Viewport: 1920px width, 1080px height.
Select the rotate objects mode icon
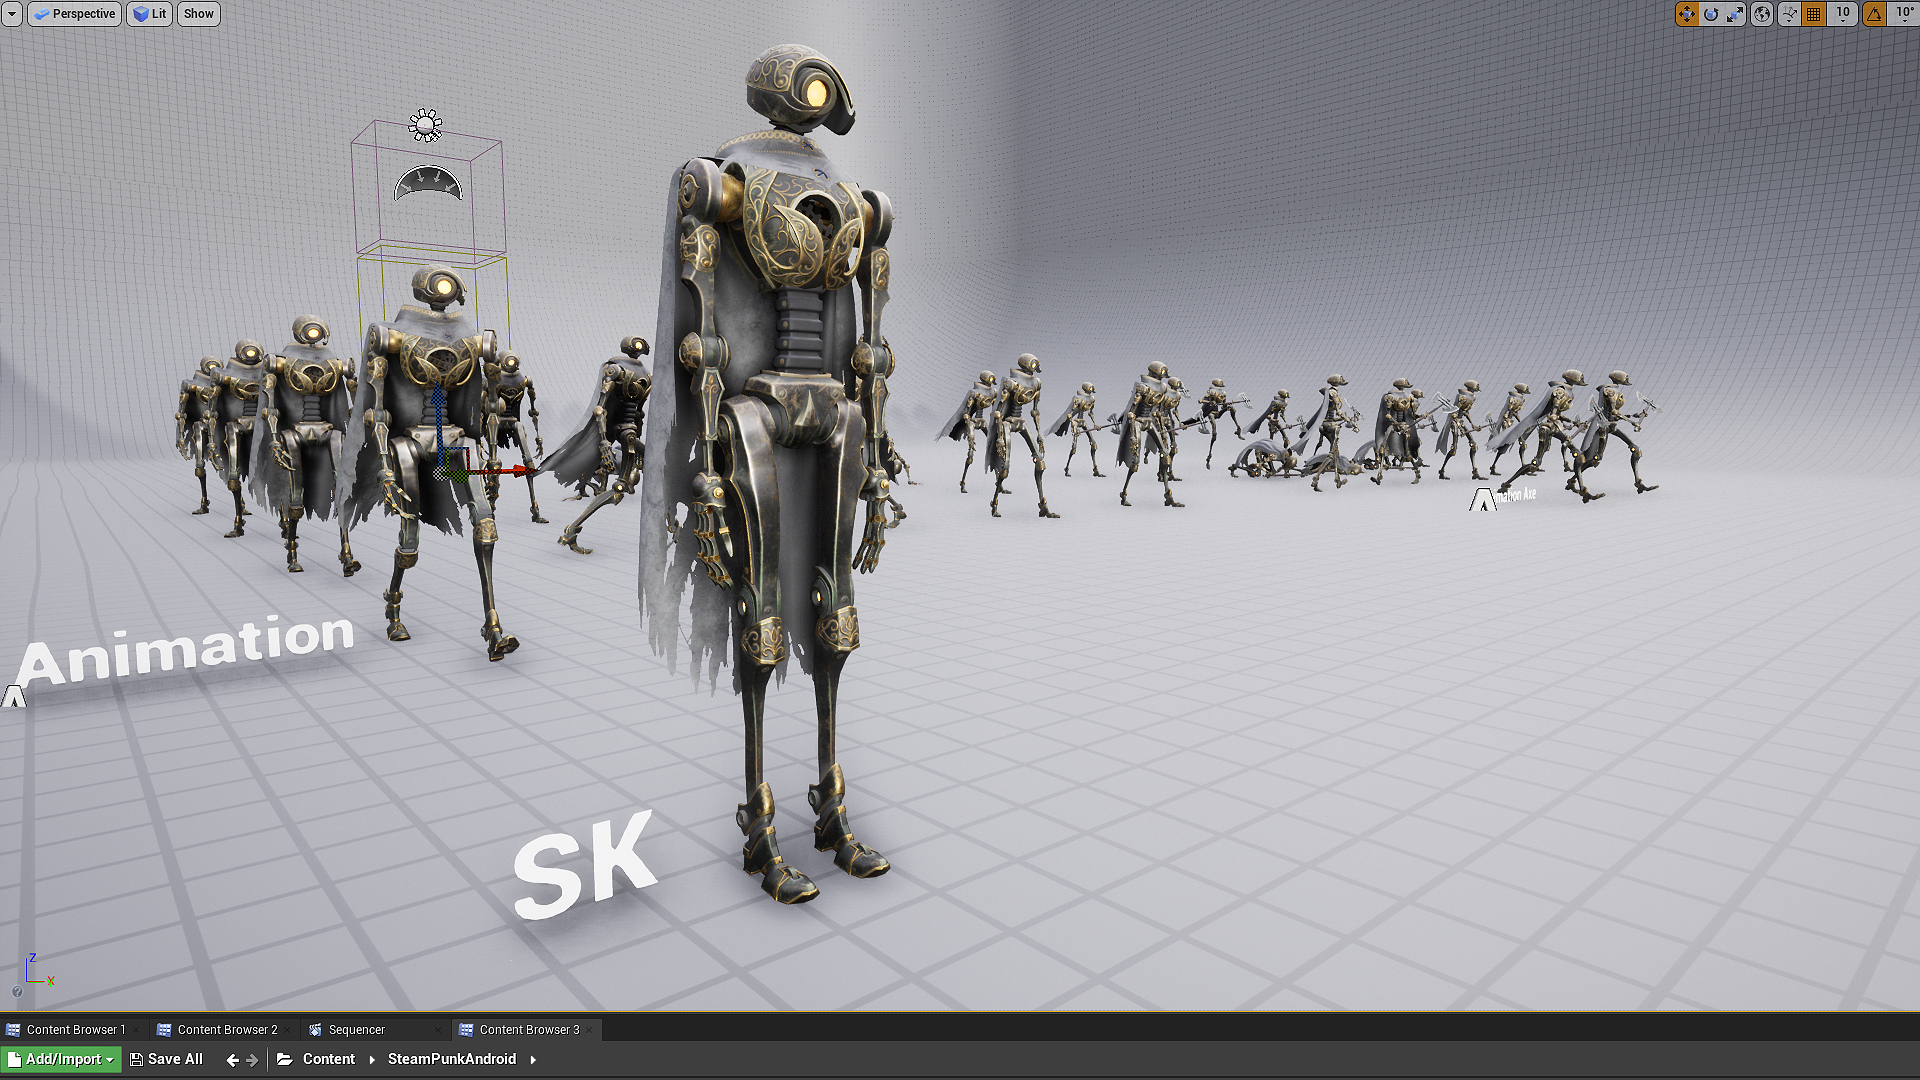[1711, 14]
